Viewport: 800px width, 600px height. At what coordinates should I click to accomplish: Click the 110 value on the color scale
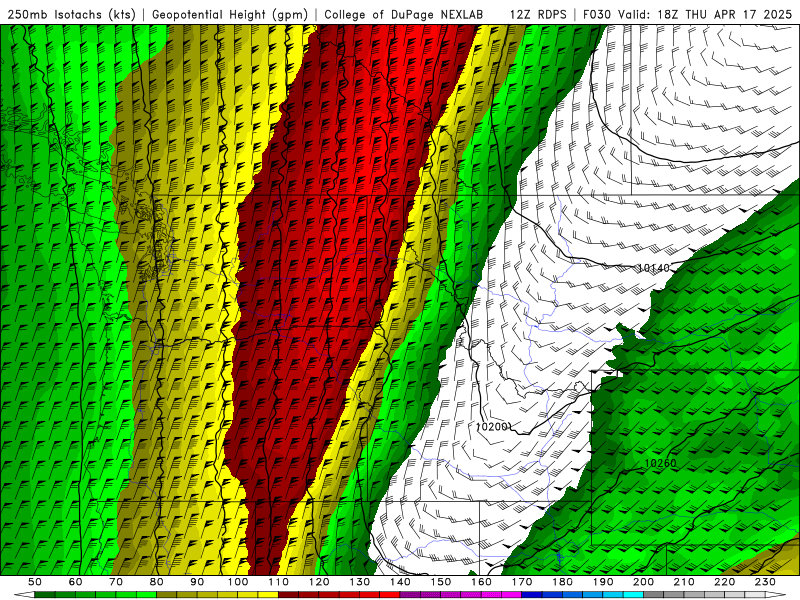(279, 582)
